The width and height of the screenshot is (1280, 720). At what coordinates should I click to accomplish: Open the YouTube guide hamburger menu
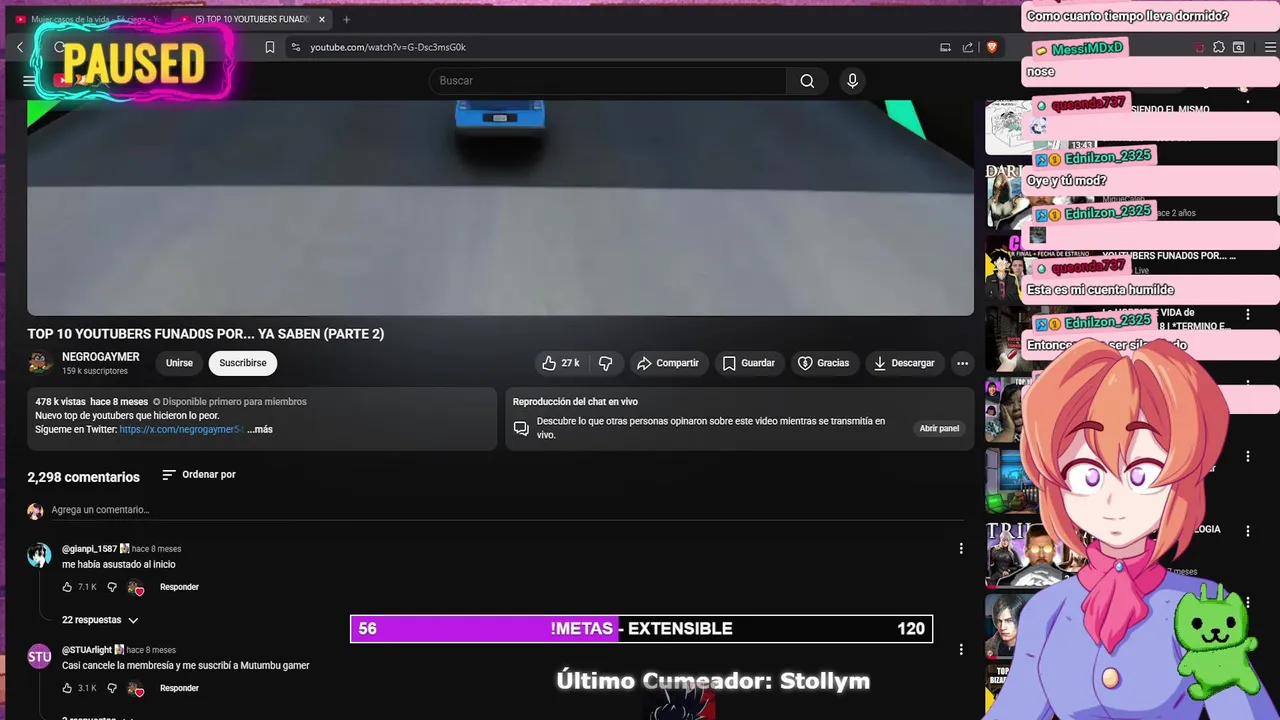pos(30,81)
